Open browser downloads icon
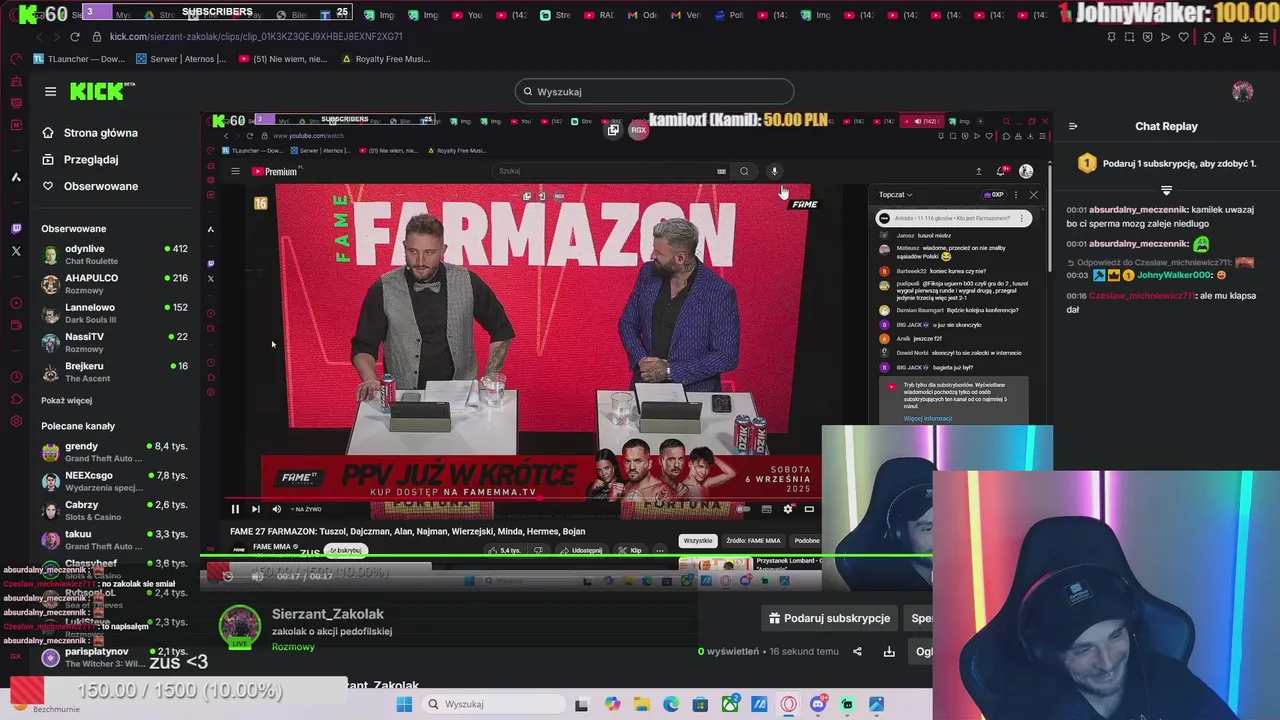Screen dimensions: 1280x720 1246,37
